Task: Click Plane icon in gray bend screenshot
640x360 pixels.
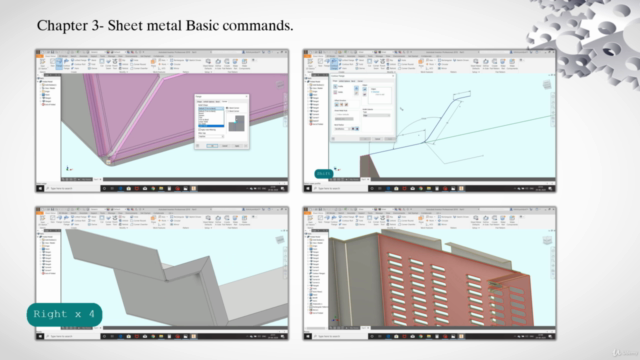Action: tap(153, 220)
